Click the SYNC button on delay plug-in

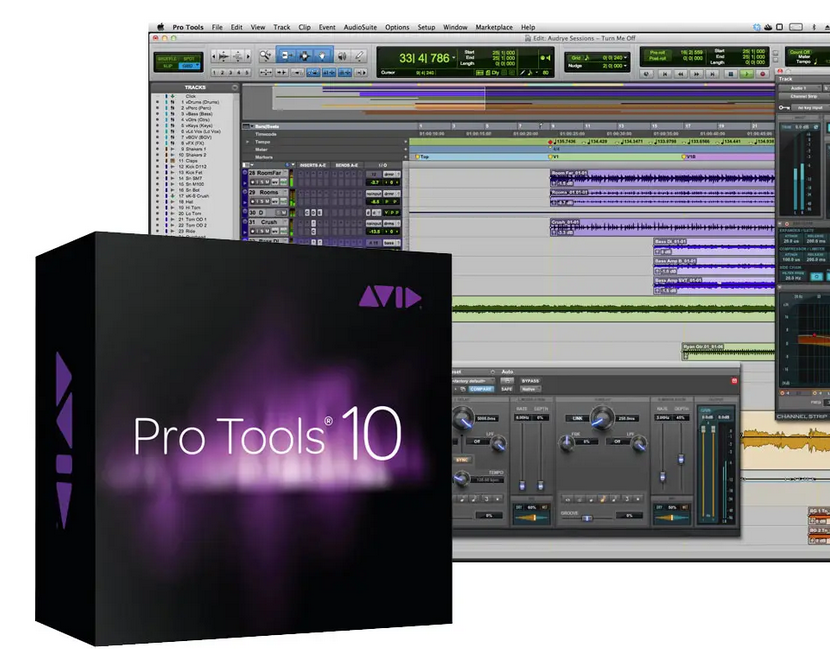[462, 460]
